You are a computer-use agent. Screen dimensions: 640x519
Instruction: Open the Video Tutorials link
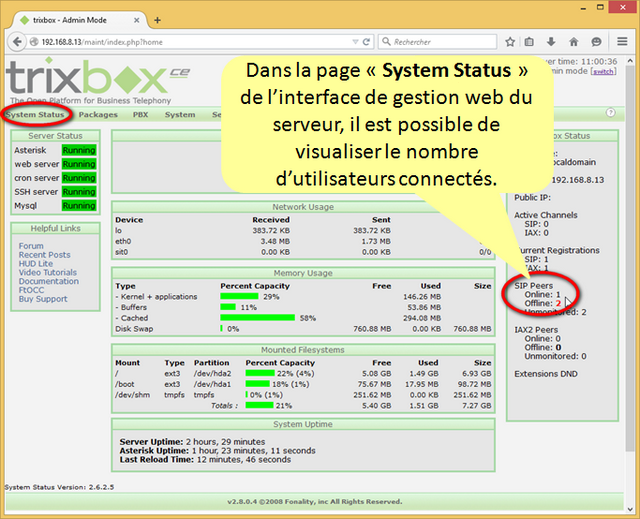click(x=48, y=273)
